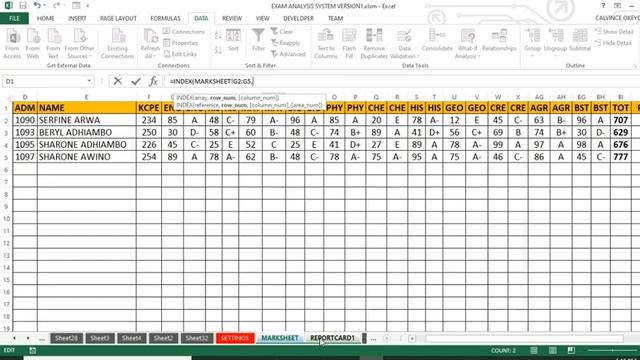Click Show Detail
Viewport: 640px width, 360px height.
614,31
